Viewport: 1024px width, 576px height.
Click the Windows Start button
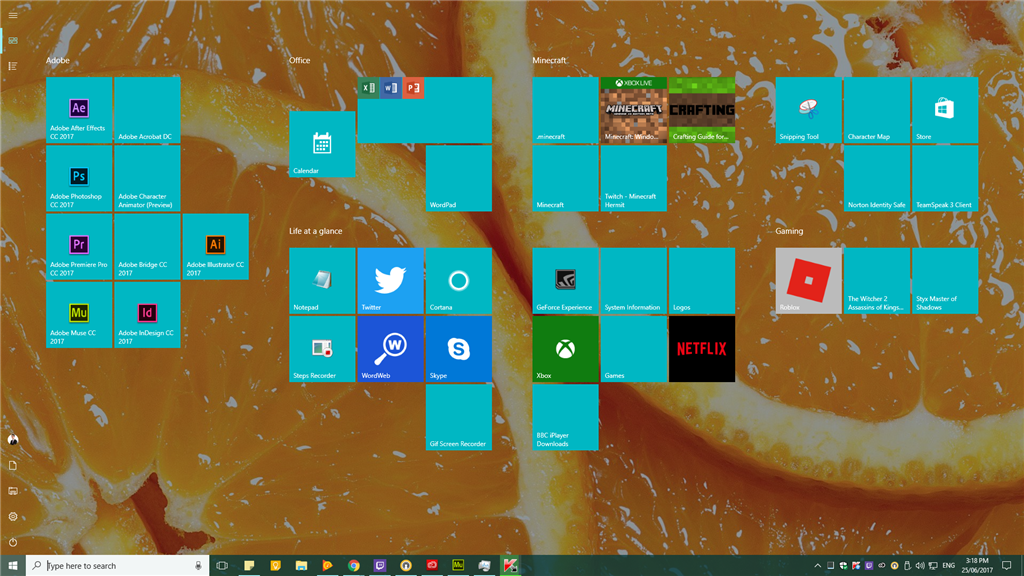pos(13,566)
